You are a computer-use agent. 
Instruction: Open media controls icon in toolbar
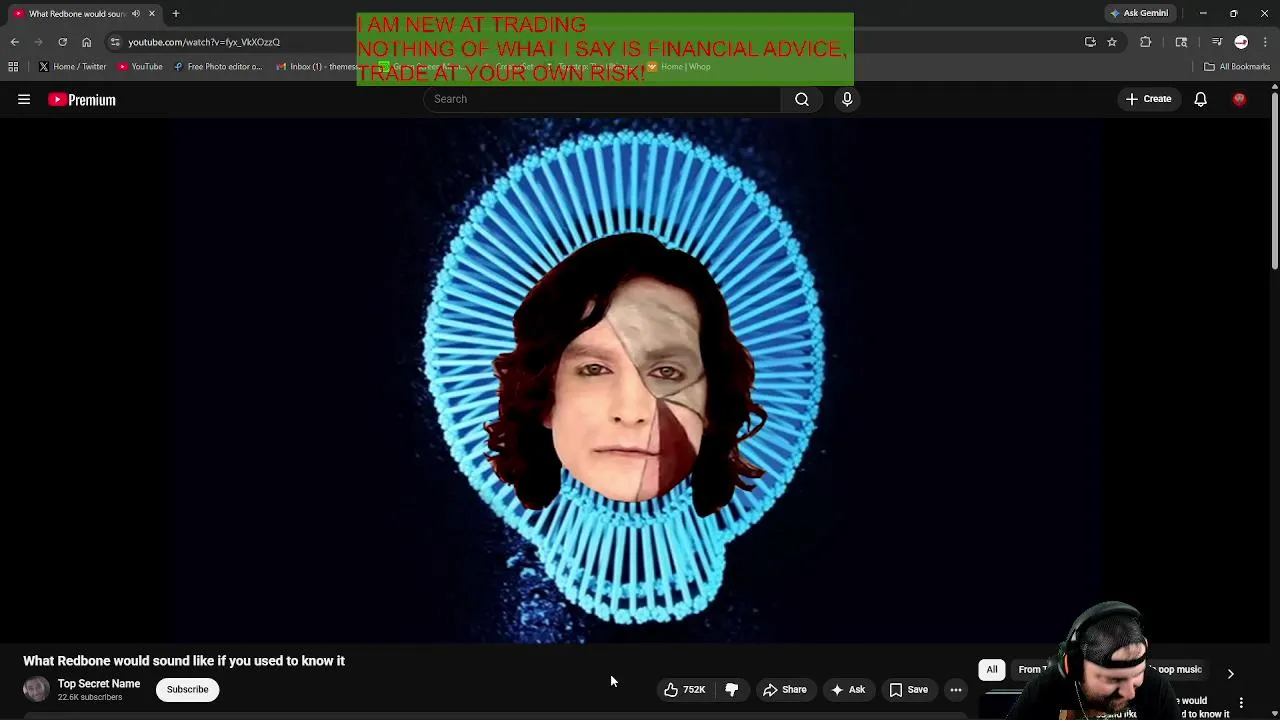tap(1217, 42)
